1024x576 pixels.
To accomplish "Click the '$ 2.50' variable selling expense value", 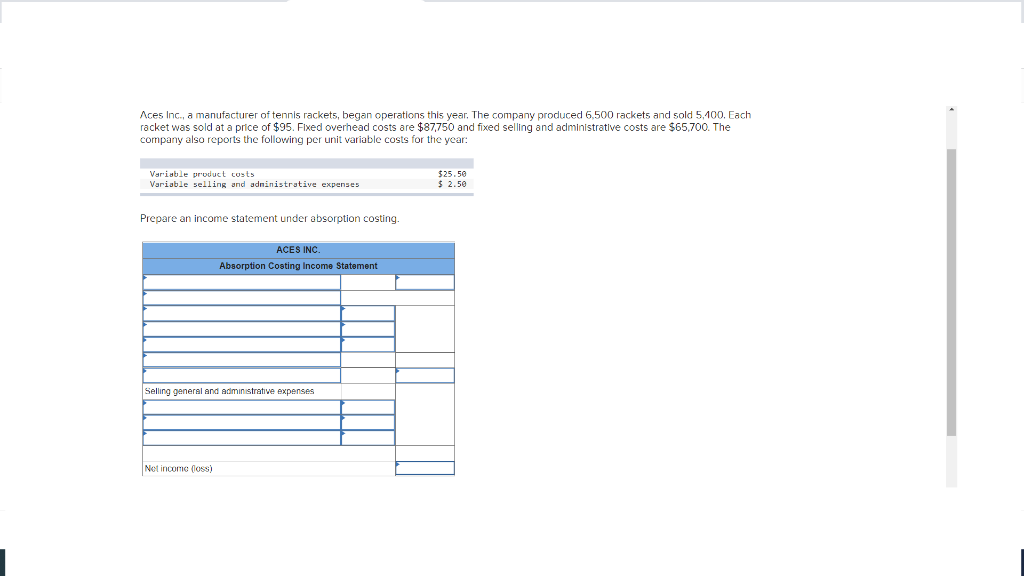I will tap(452, 184).
